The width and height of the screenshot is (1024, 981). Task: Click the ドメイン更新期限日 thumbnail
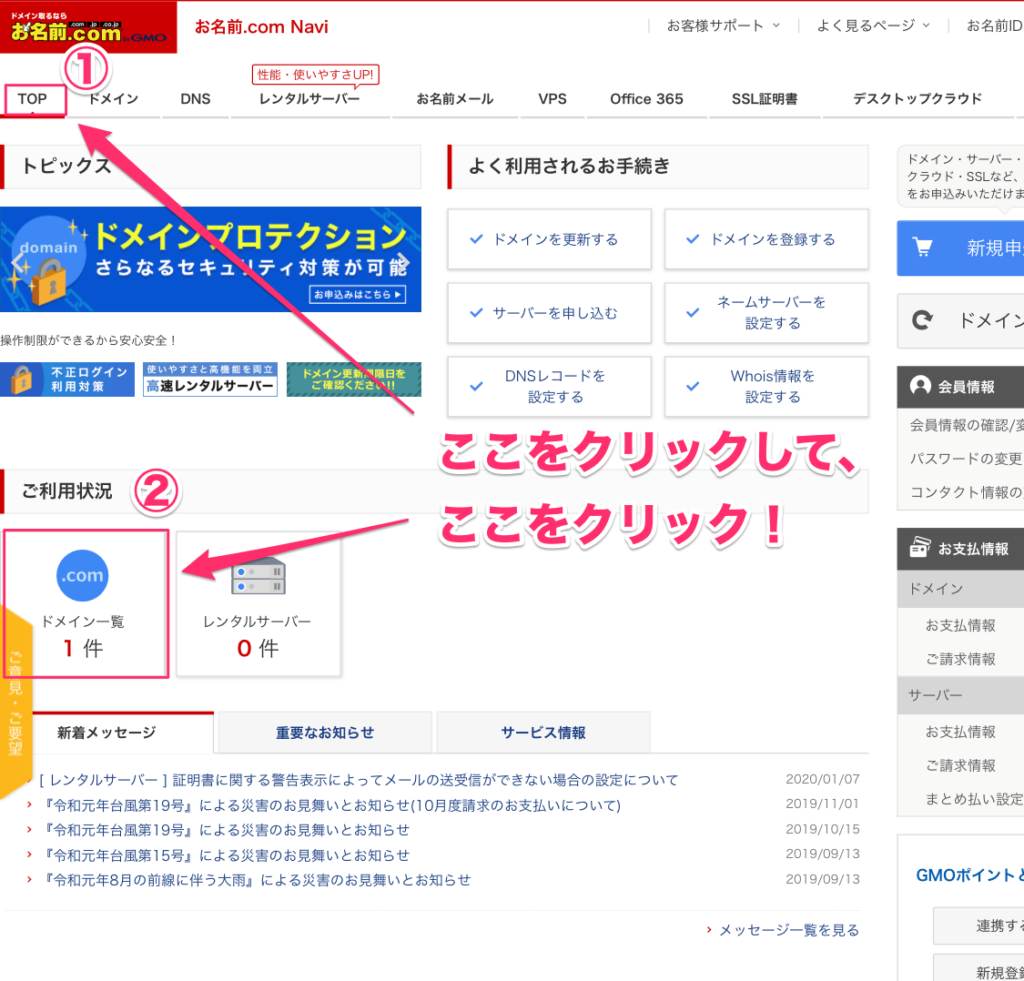[354, 379]
